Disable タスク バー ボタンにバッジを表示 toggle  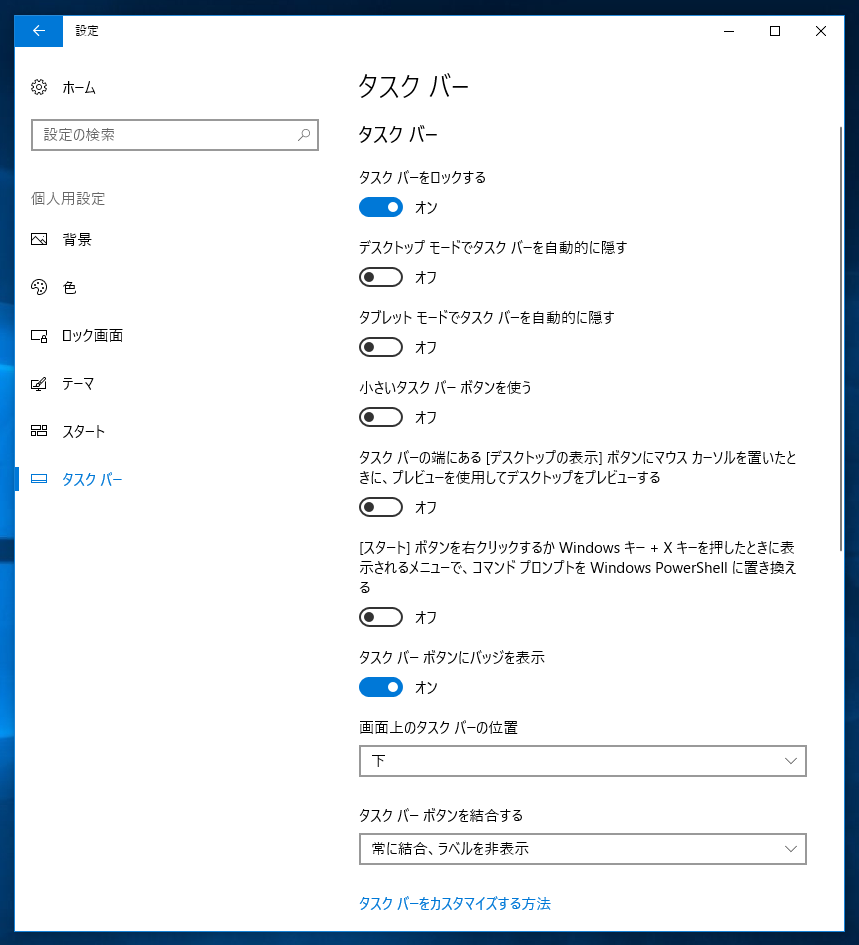pyautogui.click(x=381, y=687)
